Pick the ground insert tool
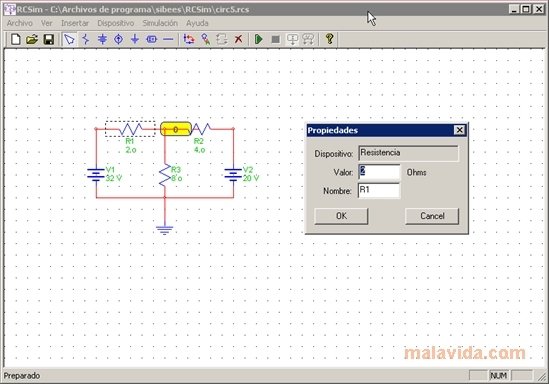Screen dimensions: 549x384 tap(135, 39)
